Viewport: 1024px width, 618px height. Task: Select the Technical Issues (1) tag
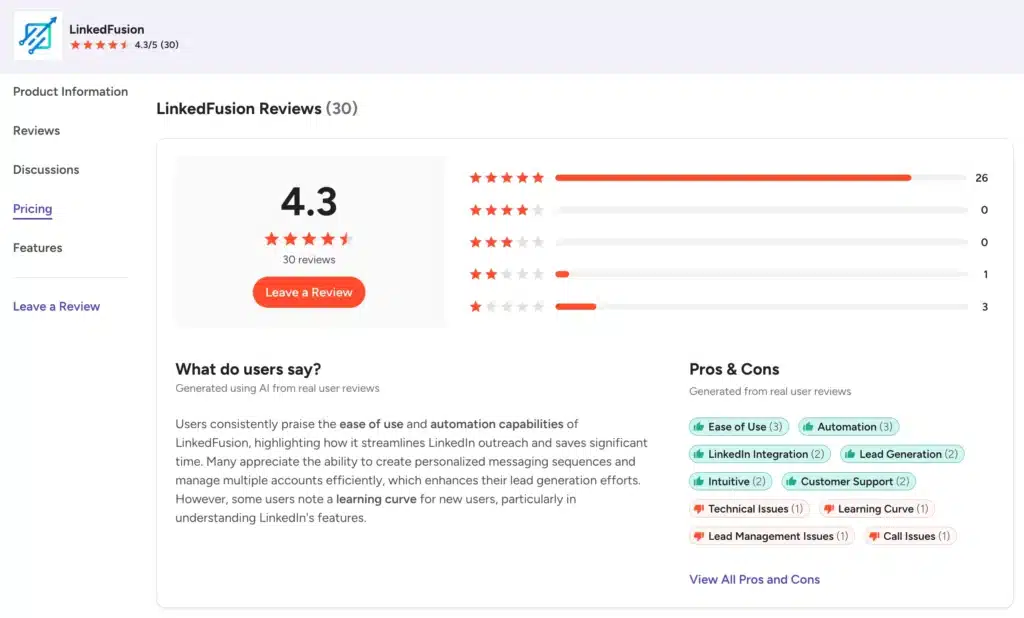(x=749, y=509)
